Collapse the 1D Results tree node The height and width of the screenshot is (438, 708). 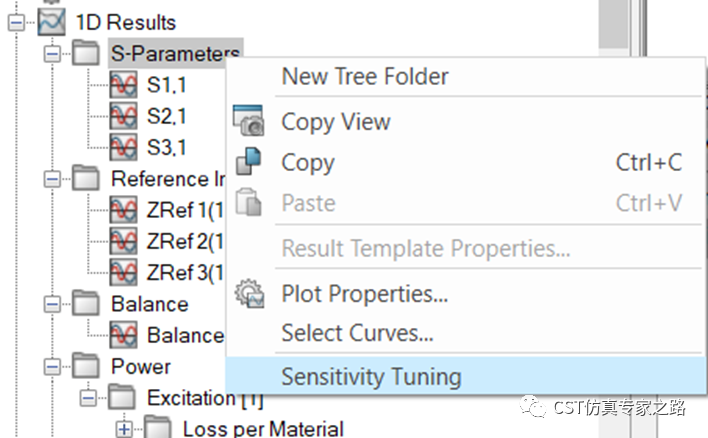(17, 22)
